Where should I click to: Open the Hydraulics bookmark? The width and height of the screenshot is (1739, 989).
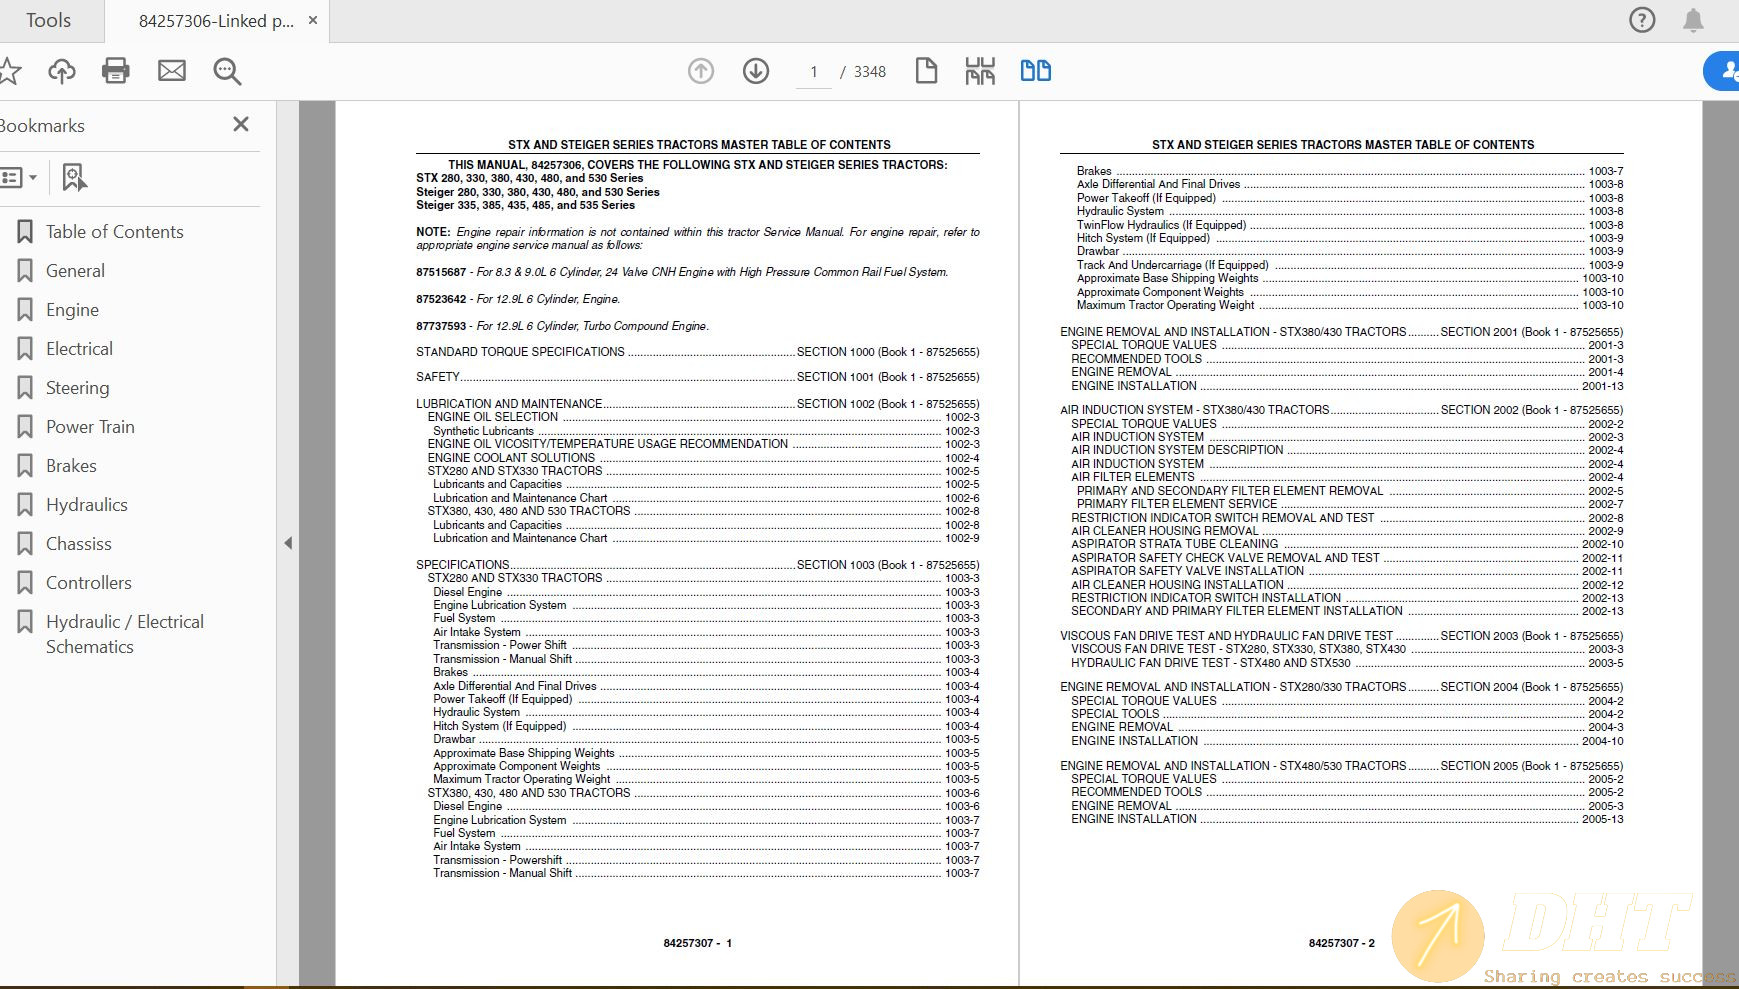pyautogui.click(x=87, y=505)
